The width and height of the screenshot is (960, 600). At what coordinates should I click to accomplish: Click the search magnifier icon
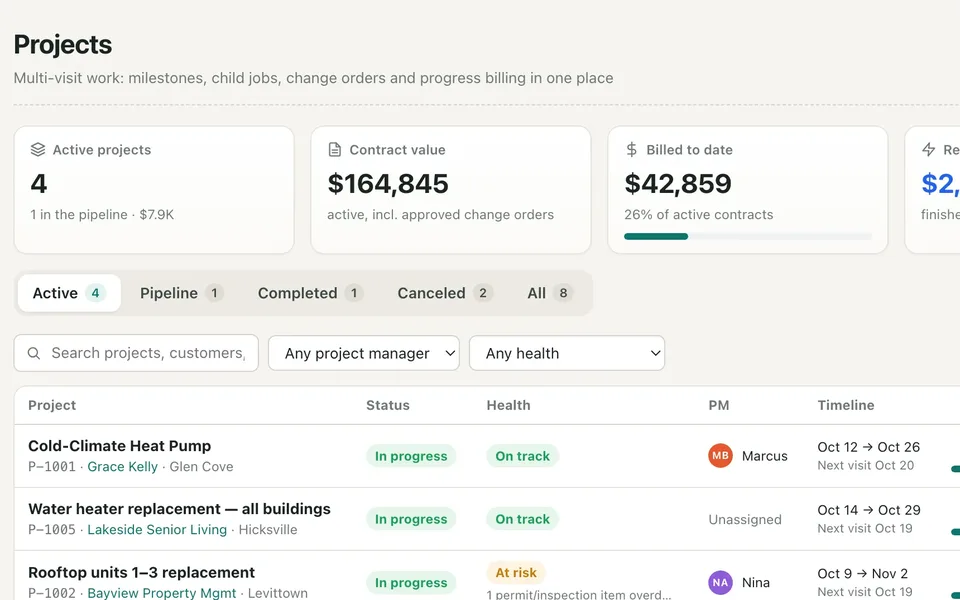coord(34,353)
